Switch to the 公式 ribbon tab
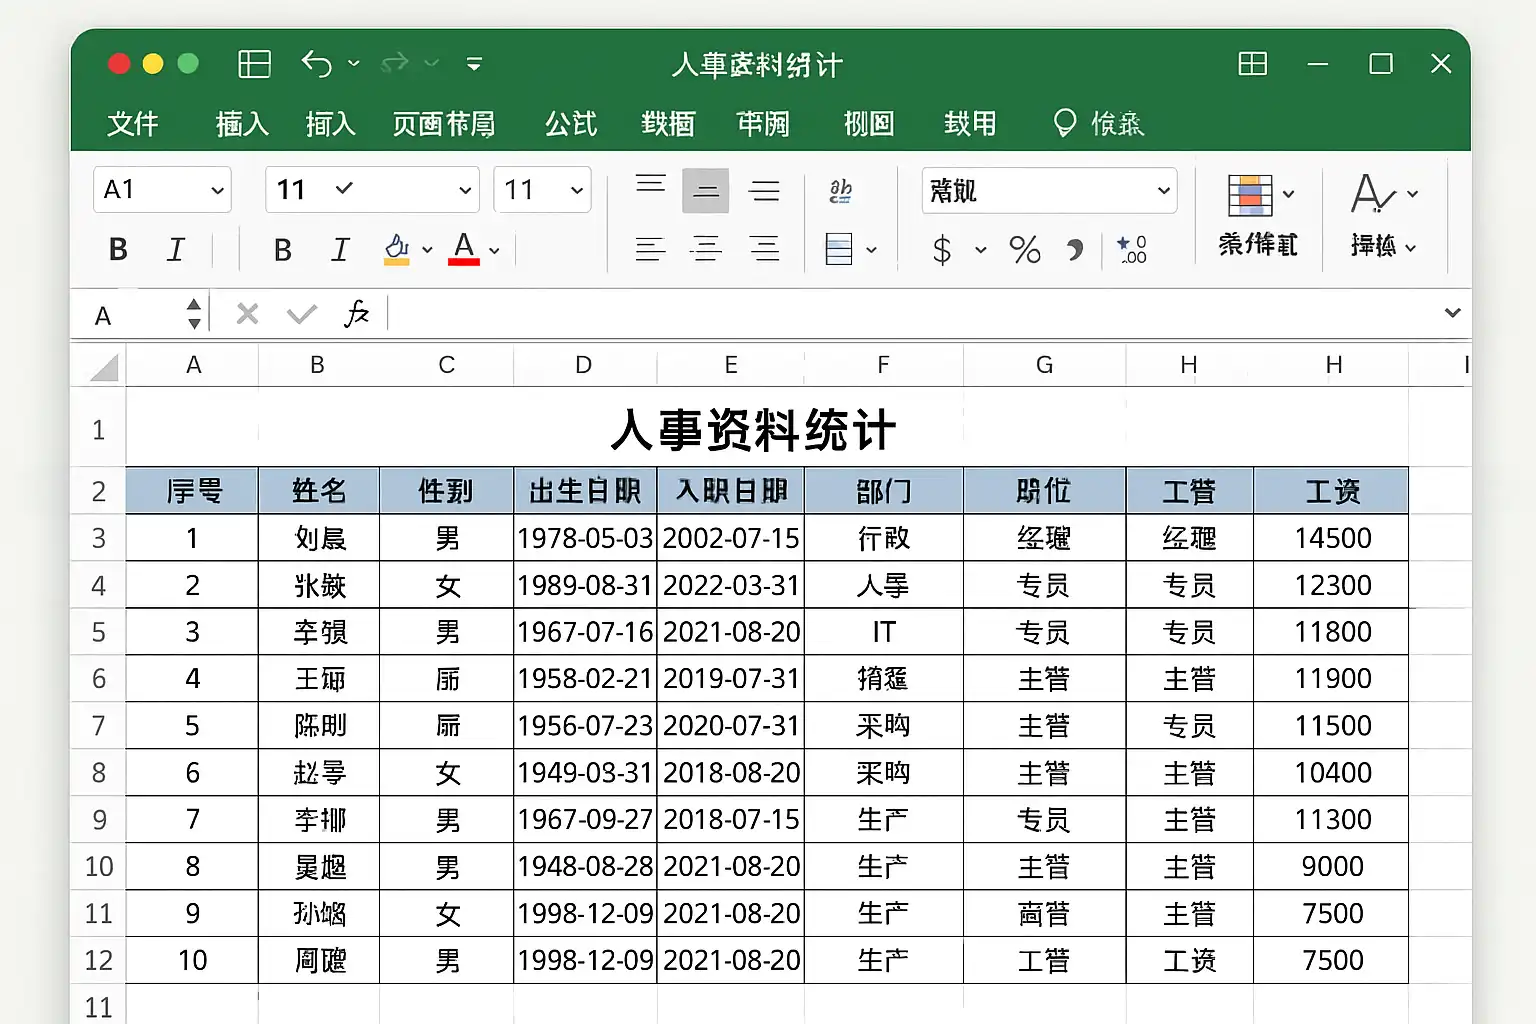The width and height of the screenshot is (1536, 1024). tap(571, 123)
